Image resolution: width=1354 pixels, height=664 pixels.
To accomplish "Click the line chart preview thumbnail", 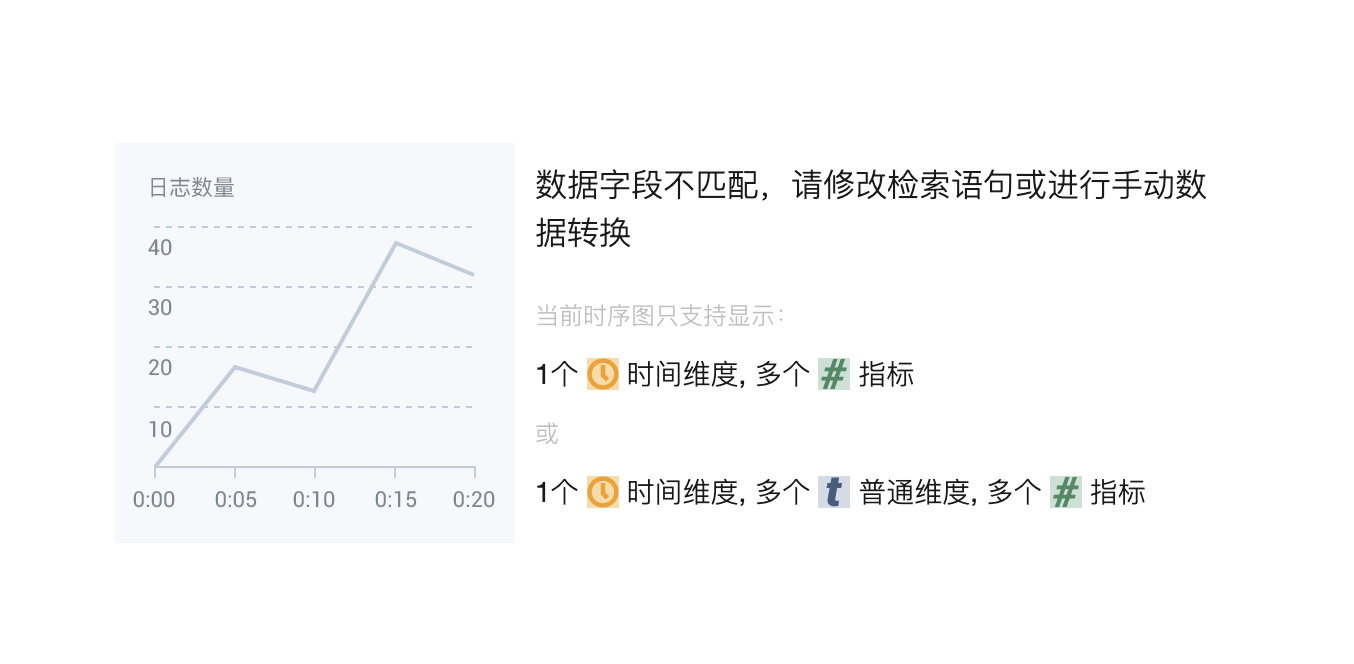I will [x=314, y=342].
